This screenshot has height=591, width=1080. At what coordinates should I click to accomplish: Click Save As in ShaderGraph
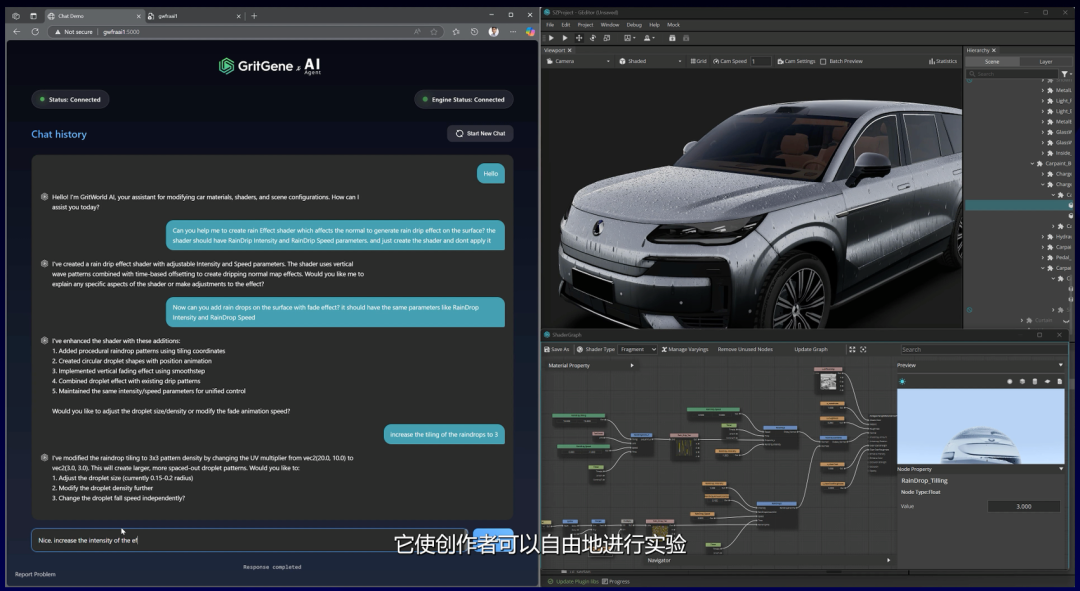tap(557, 349)
